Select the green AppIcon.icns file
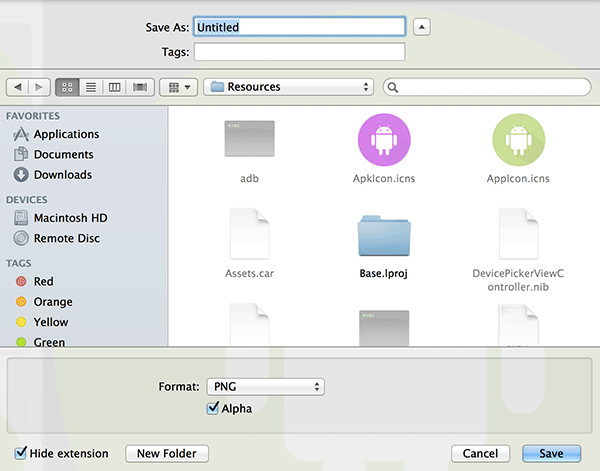The height and width of the screenshot is (471, 600). tap(518, 140)
